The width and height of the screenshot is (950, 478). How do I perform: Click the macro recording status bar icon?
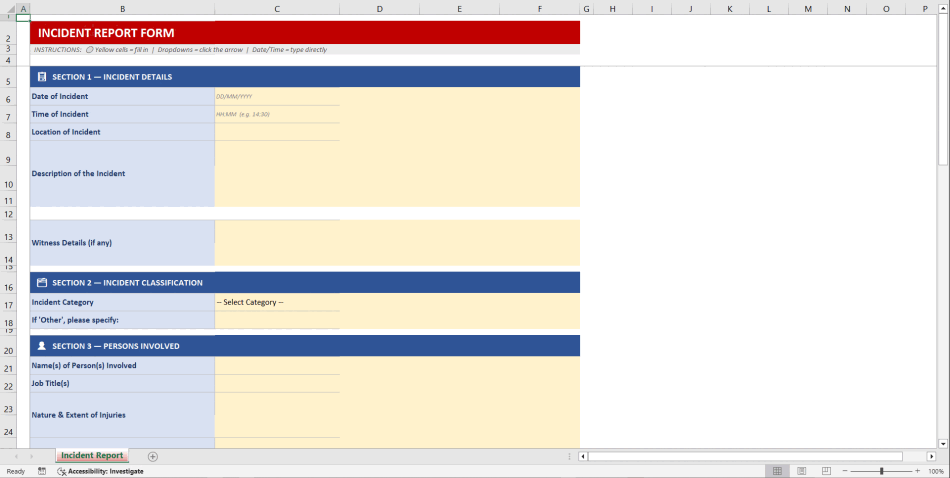42,471
